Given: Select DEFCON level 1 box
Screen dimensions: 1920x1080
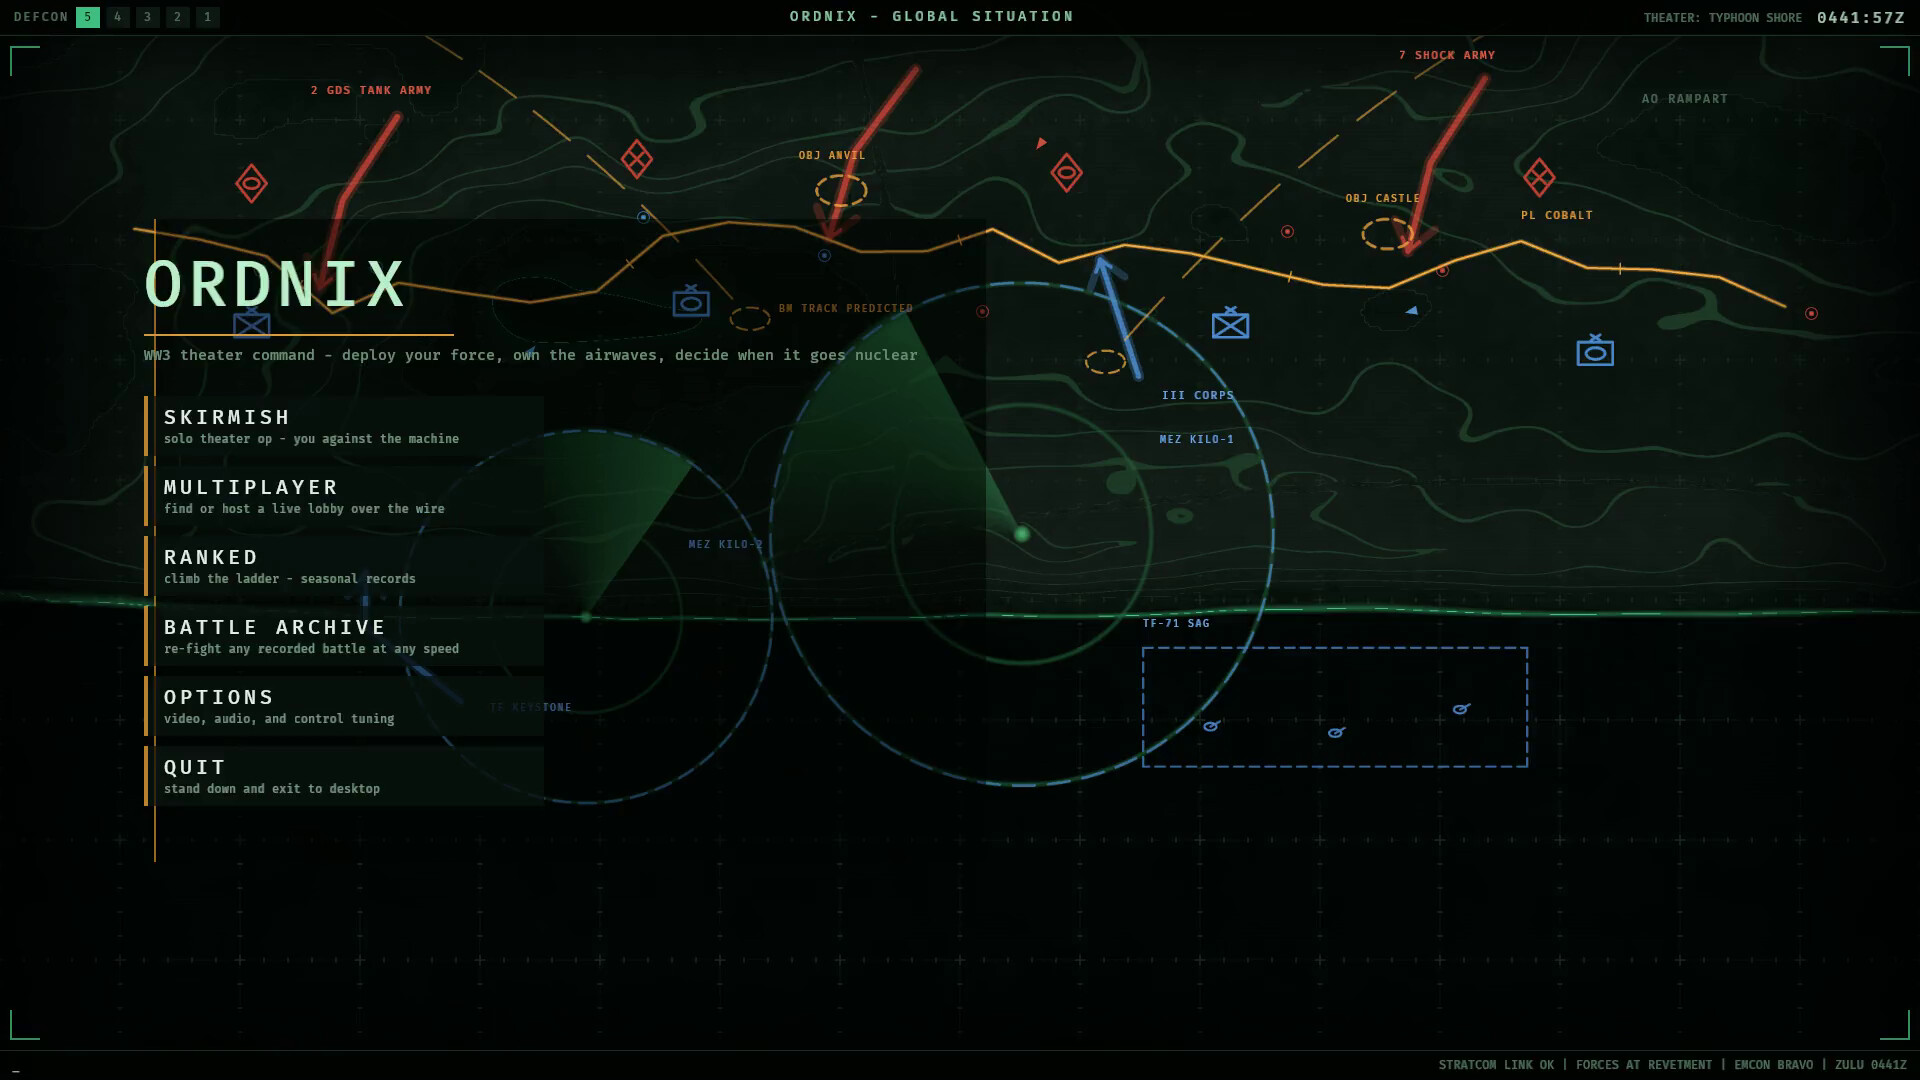Looking at the screenshot, I should point(208,17).
